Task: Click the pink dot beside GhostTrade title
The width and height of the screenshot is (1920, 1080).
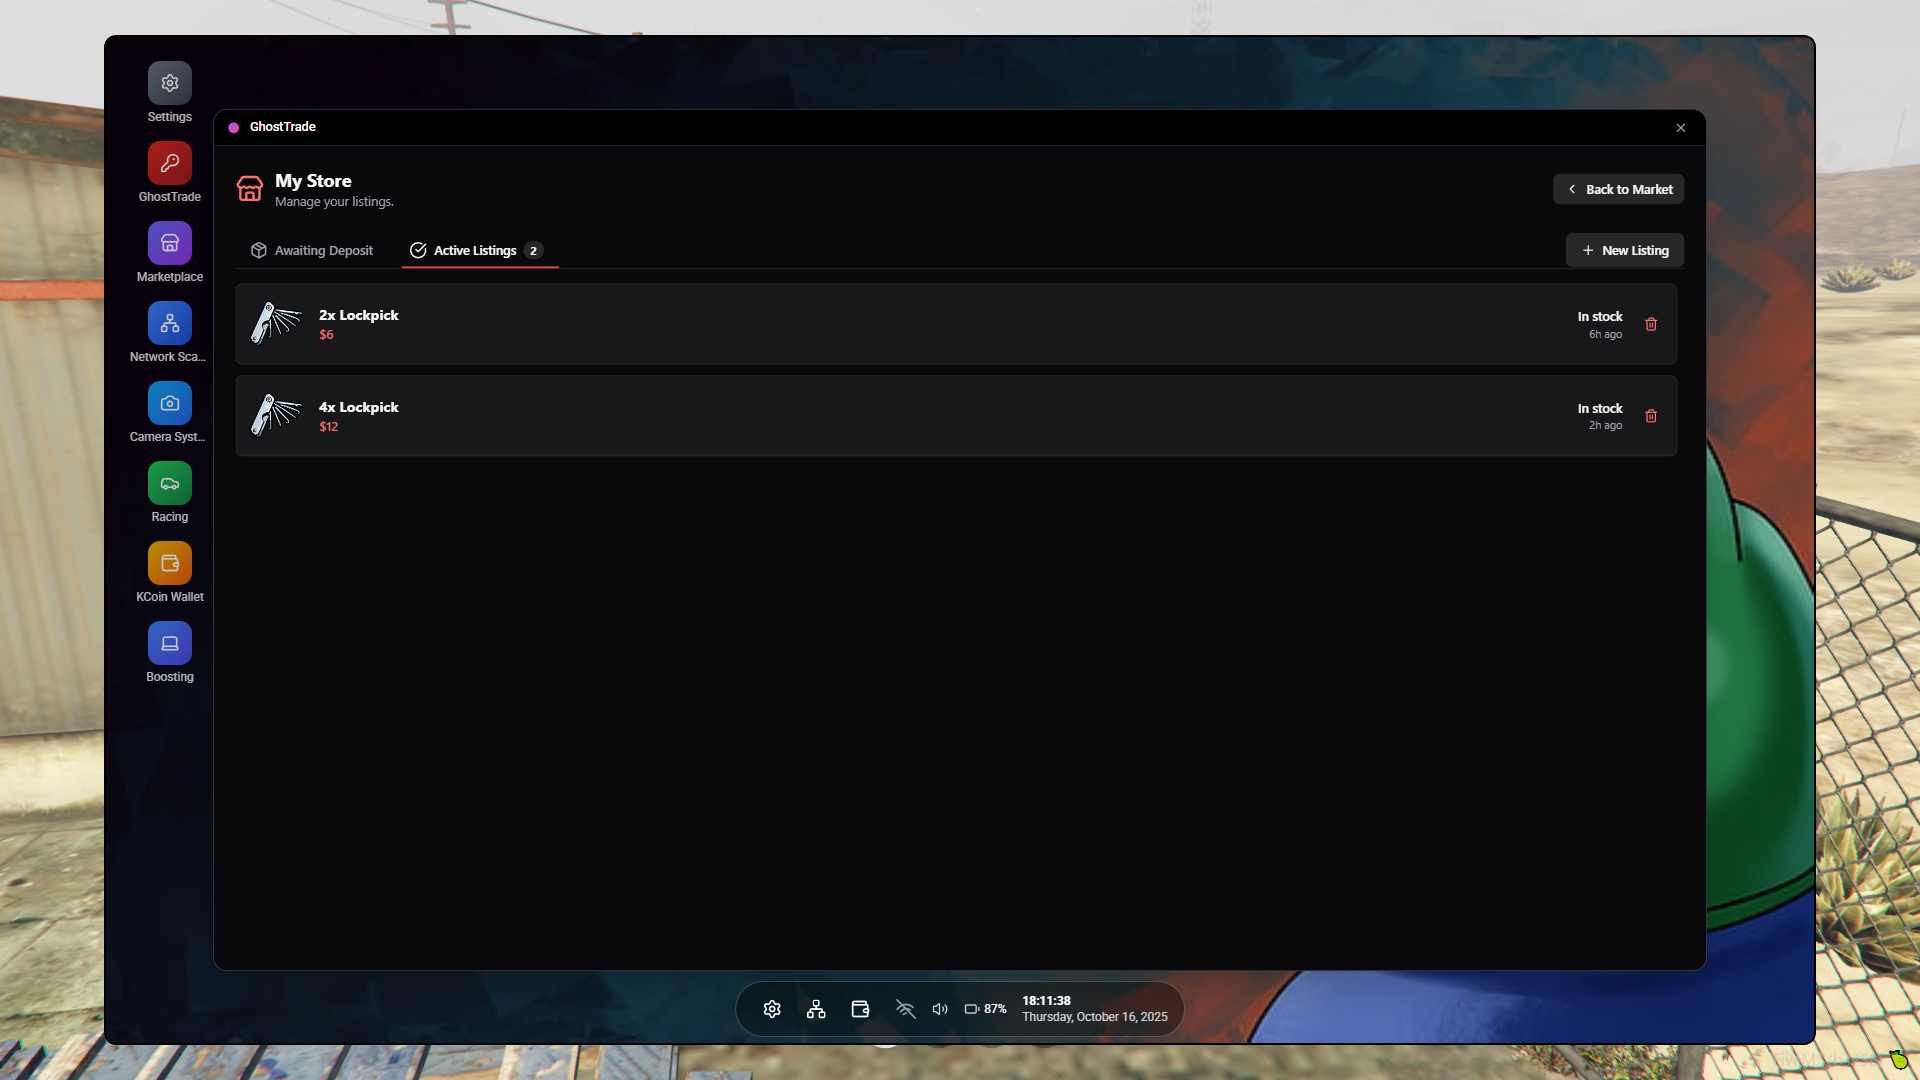Action: (234, 128)
